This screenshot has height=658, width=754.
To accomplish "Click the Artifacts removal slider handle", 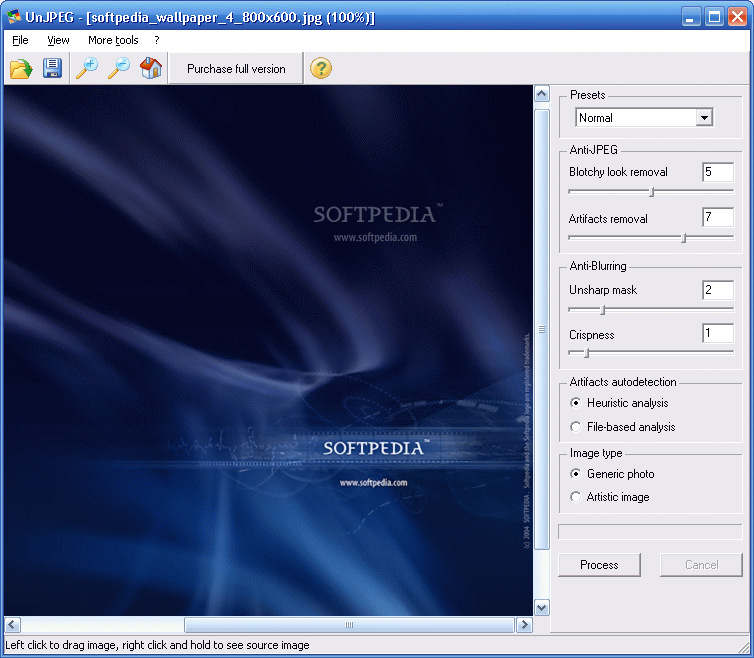I will point(683,238).
